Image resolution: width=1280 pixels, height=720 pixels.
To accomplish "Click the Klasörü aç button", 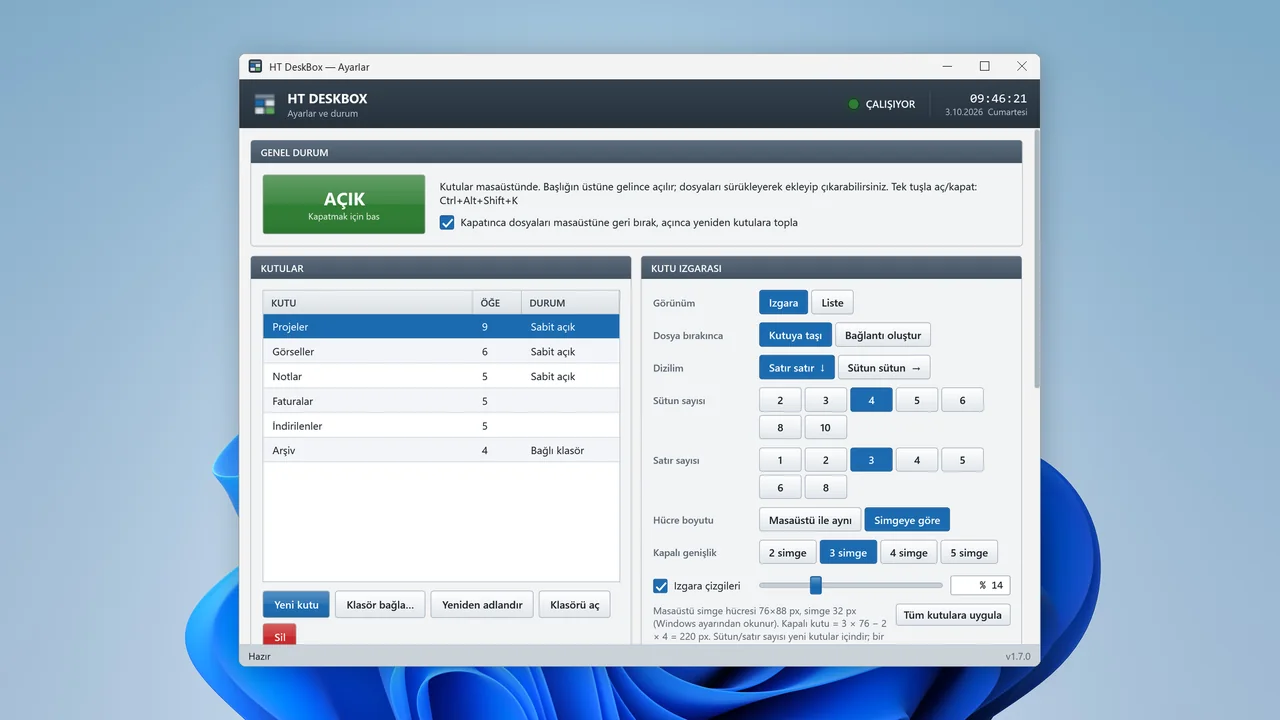I will coord(575,605).
